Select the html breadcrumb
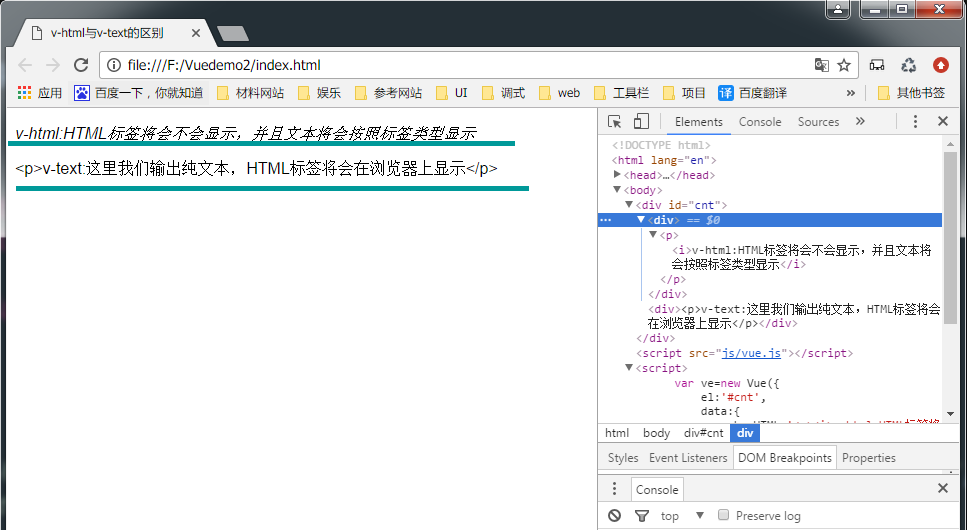Viewport: 967px width, 530px height. click(617, 433)
